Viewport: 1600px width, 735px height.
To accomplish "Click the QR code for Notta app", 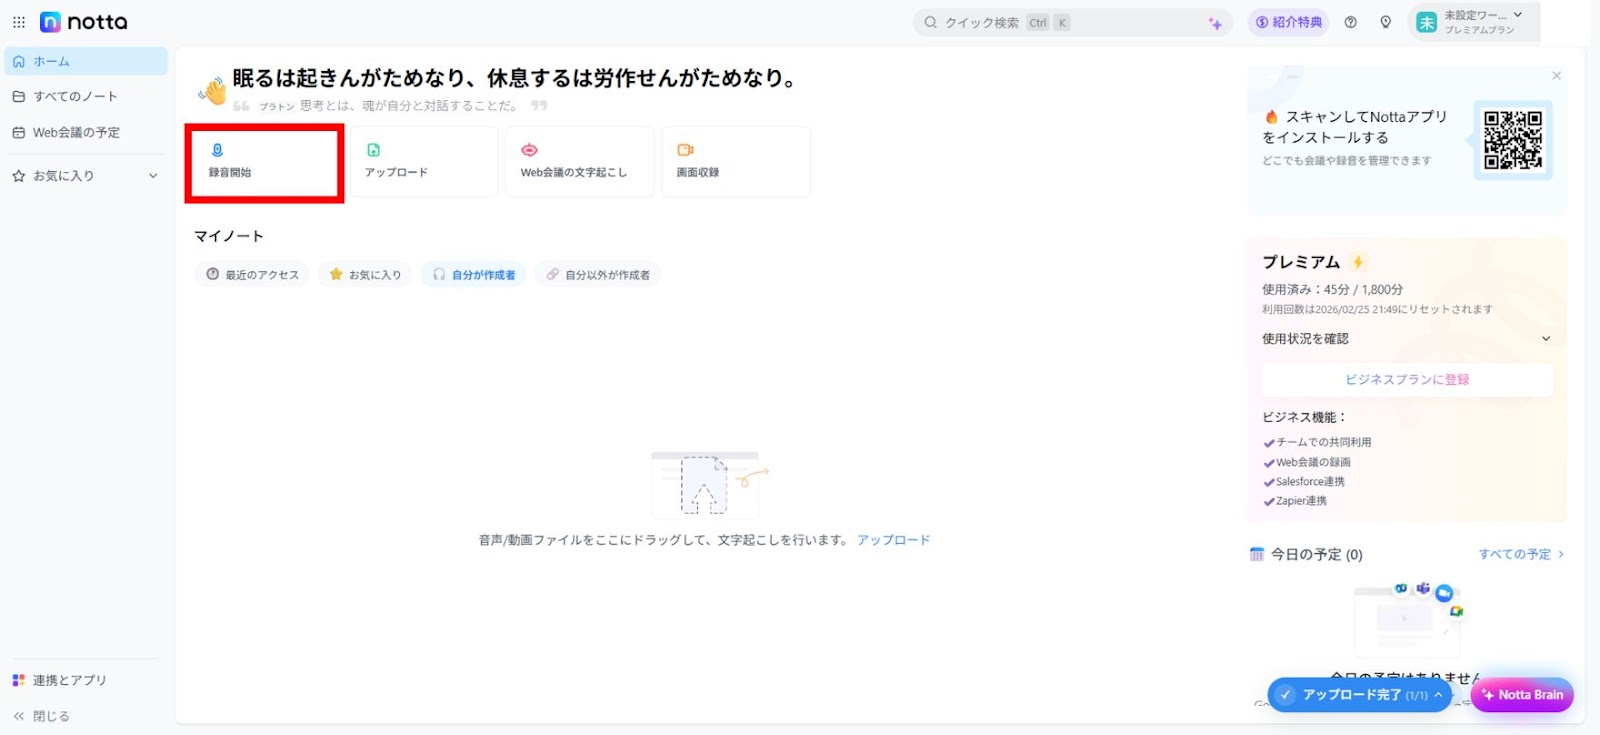I will tap(1513, 140).
